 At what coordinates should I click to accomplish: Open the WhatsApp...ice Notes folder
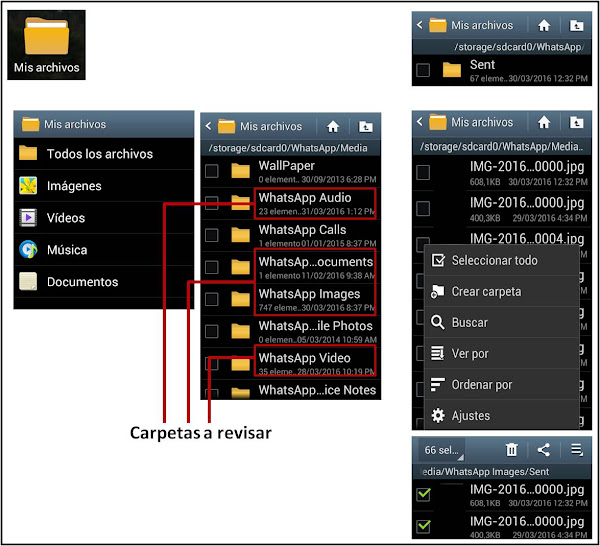tap(290, 390)
